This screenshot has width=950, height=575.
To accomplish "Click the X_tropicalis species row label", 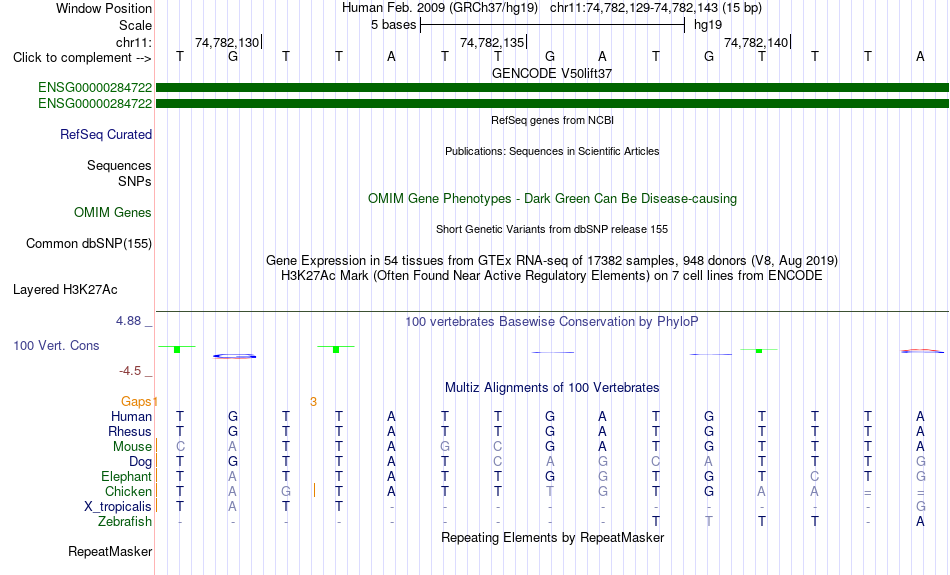I will point(118,507).
